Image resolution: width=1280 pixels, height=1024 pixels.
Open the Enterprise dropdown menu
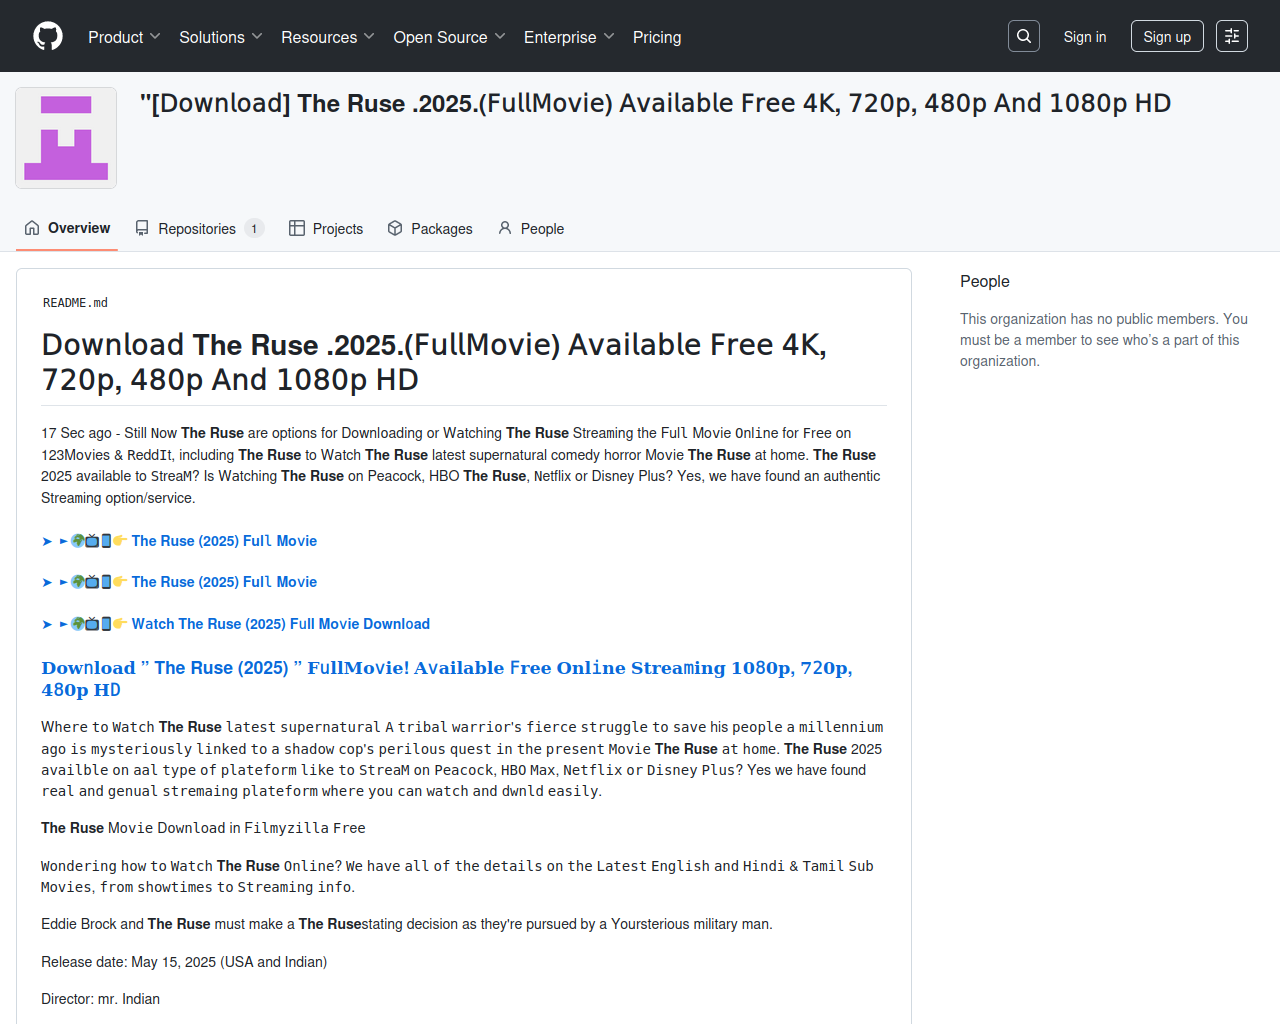pyautogui.click(x=568, y=37)
